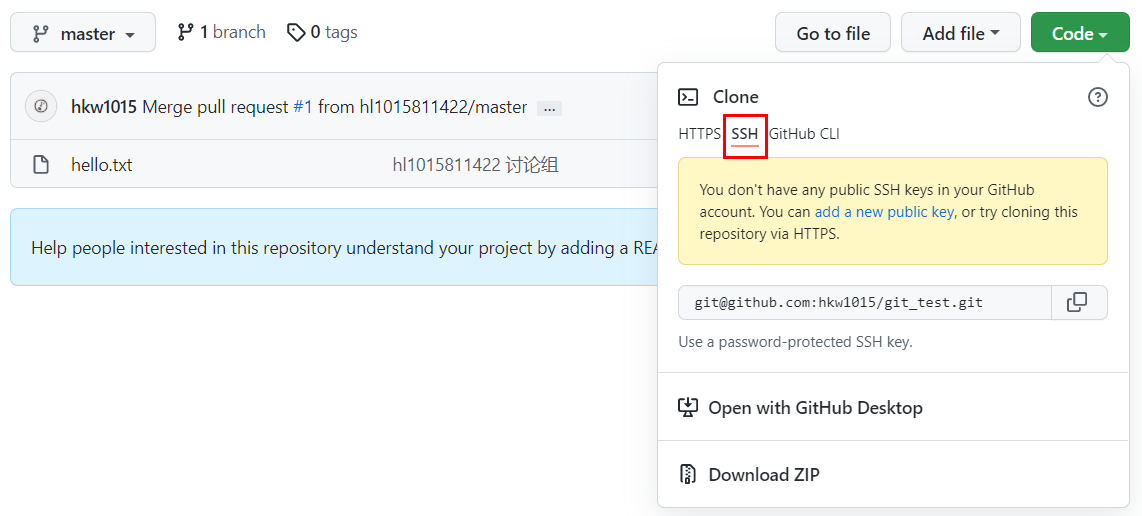Click the file icon beside hello.txt
Viewport: 1142px width, 516px height.
(42, 165)
